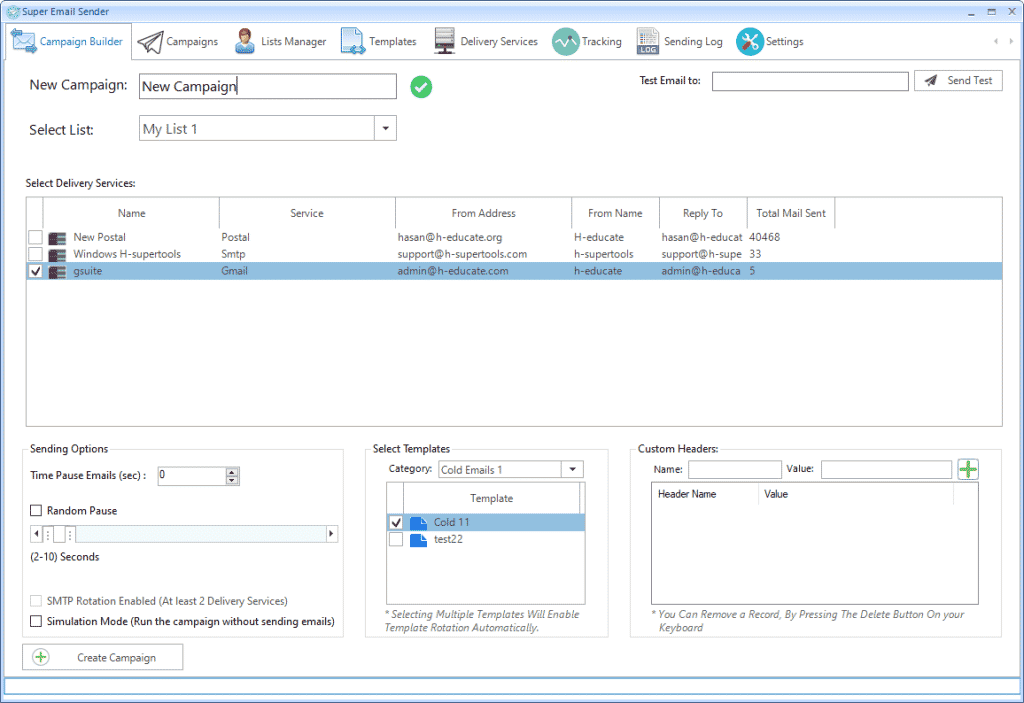Uncheck the gsuite delivery service

[x=34, y=270]
